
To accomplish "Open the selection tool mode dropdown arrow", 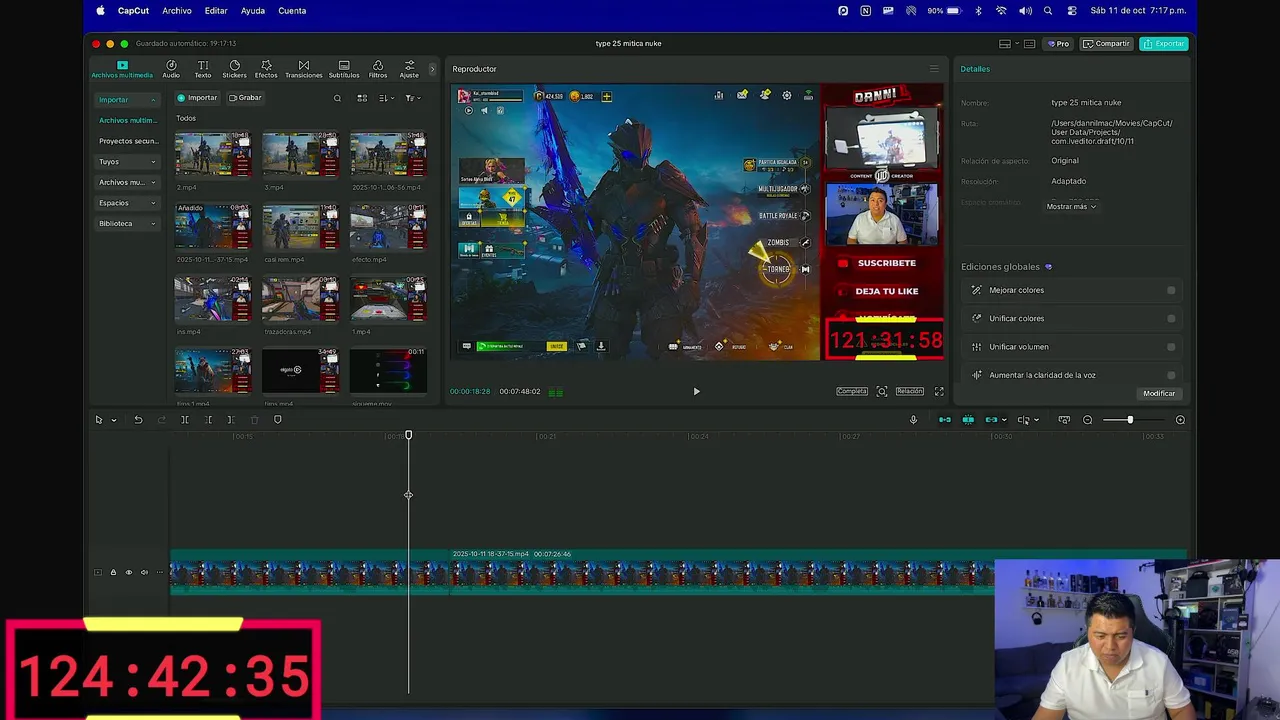I will [x=113, y=420].
